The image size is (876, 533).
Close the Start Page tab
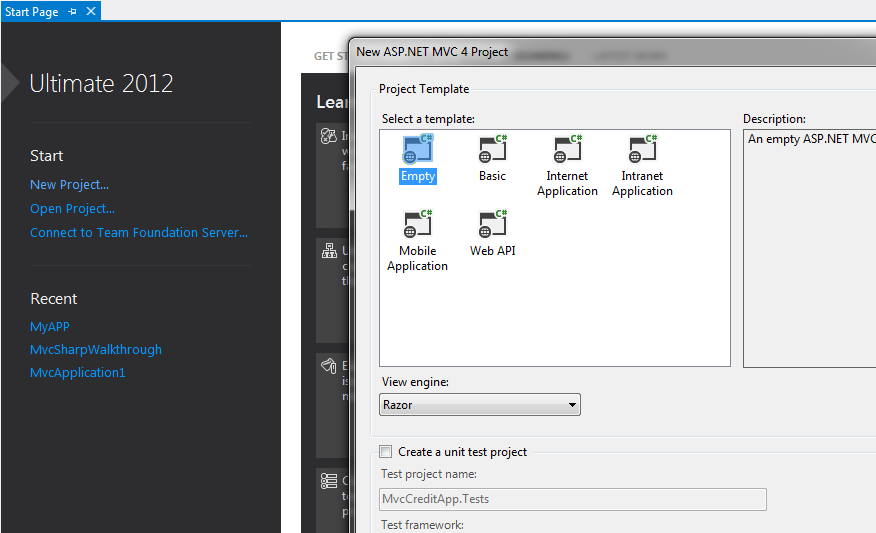pos(91,11)
